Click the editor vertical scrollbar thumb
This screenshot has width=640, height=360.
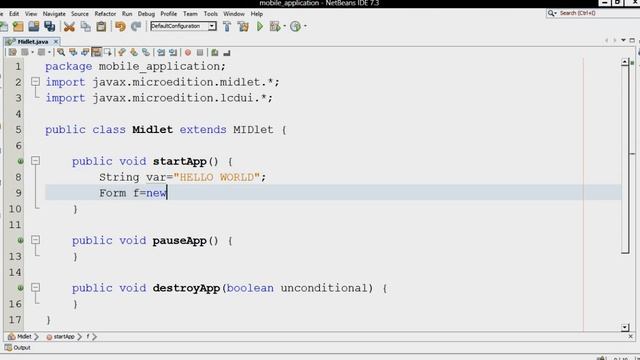(x=625, y=159)
